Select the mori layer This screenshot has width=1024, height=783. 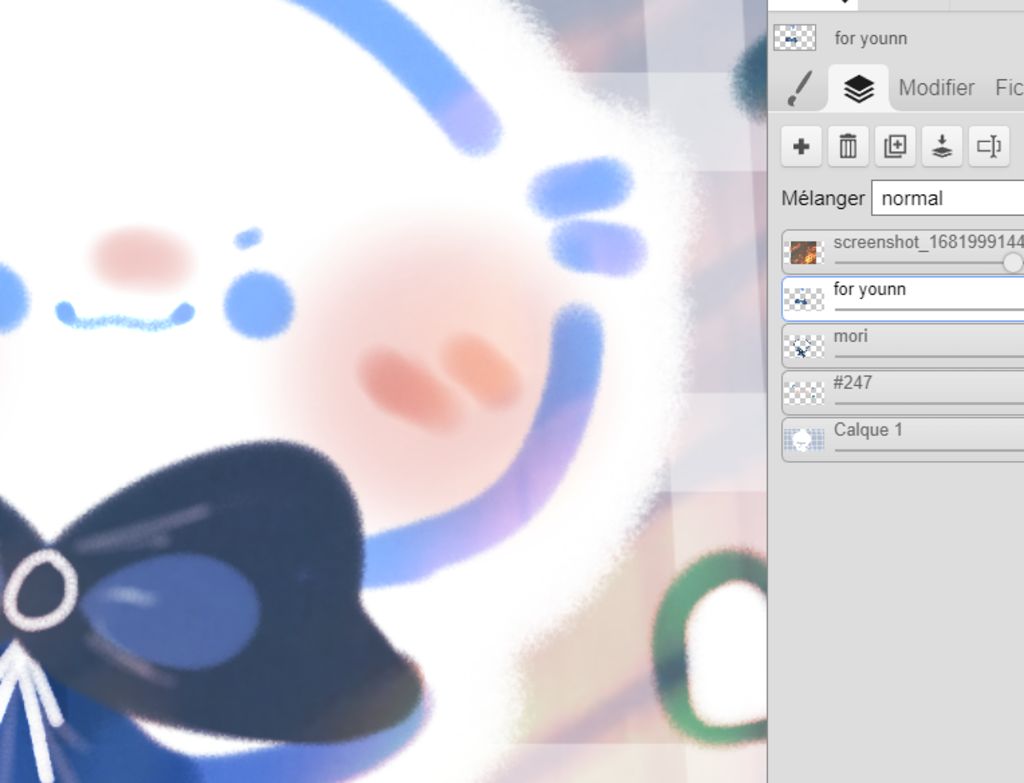click(x=903, y=345)
